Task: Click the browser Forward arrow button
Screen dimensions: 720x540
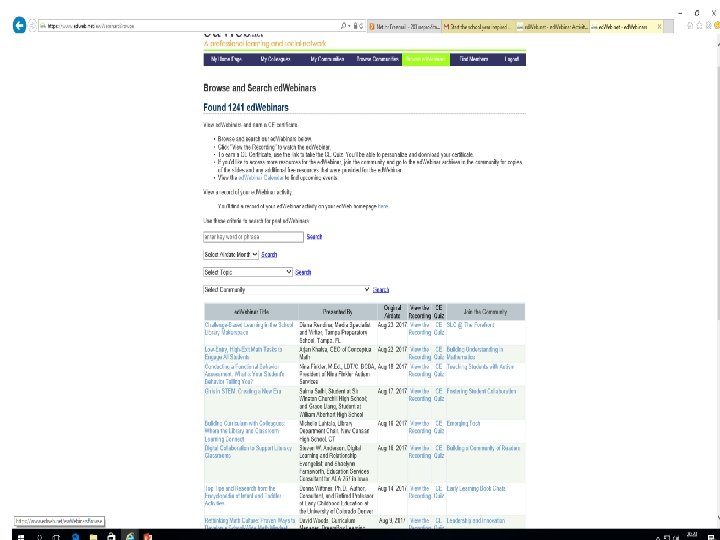Action: coord(32,26)
